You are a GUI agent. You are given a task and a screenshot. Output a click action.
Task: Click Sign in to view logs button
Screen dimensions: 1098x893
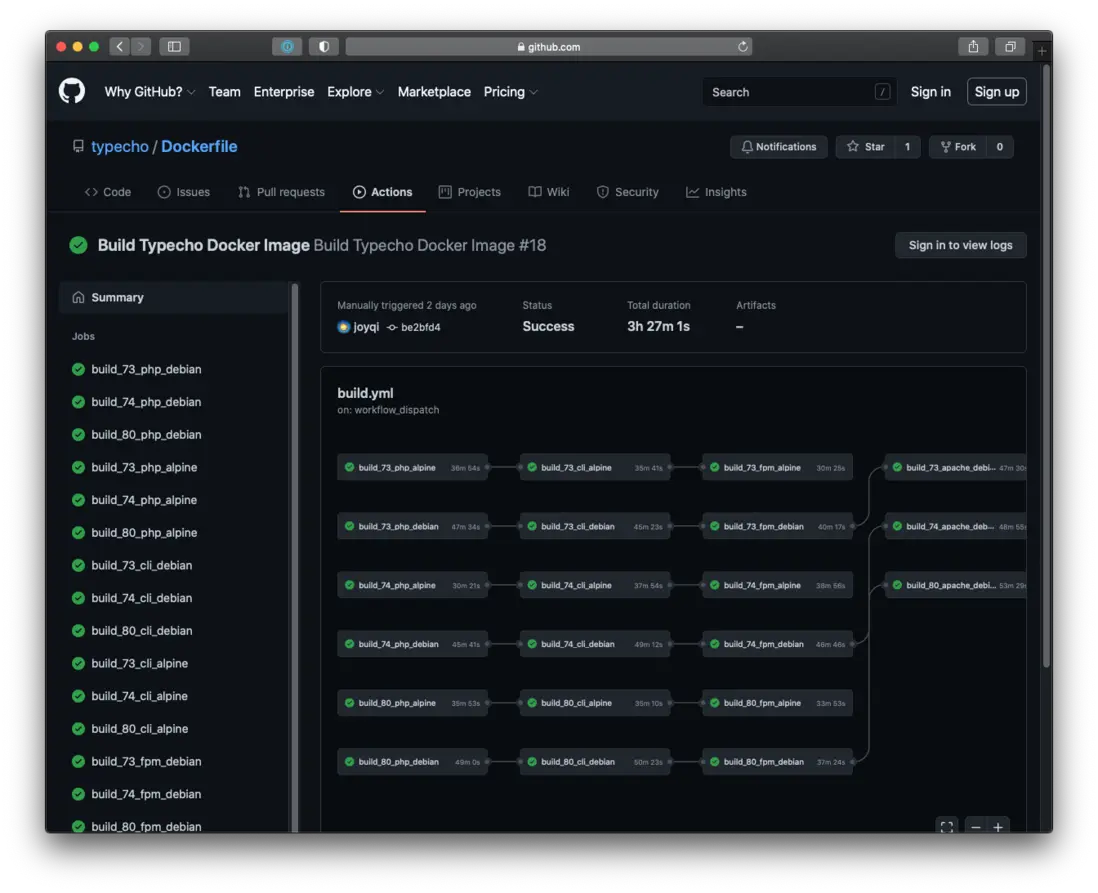click(960, 245)
